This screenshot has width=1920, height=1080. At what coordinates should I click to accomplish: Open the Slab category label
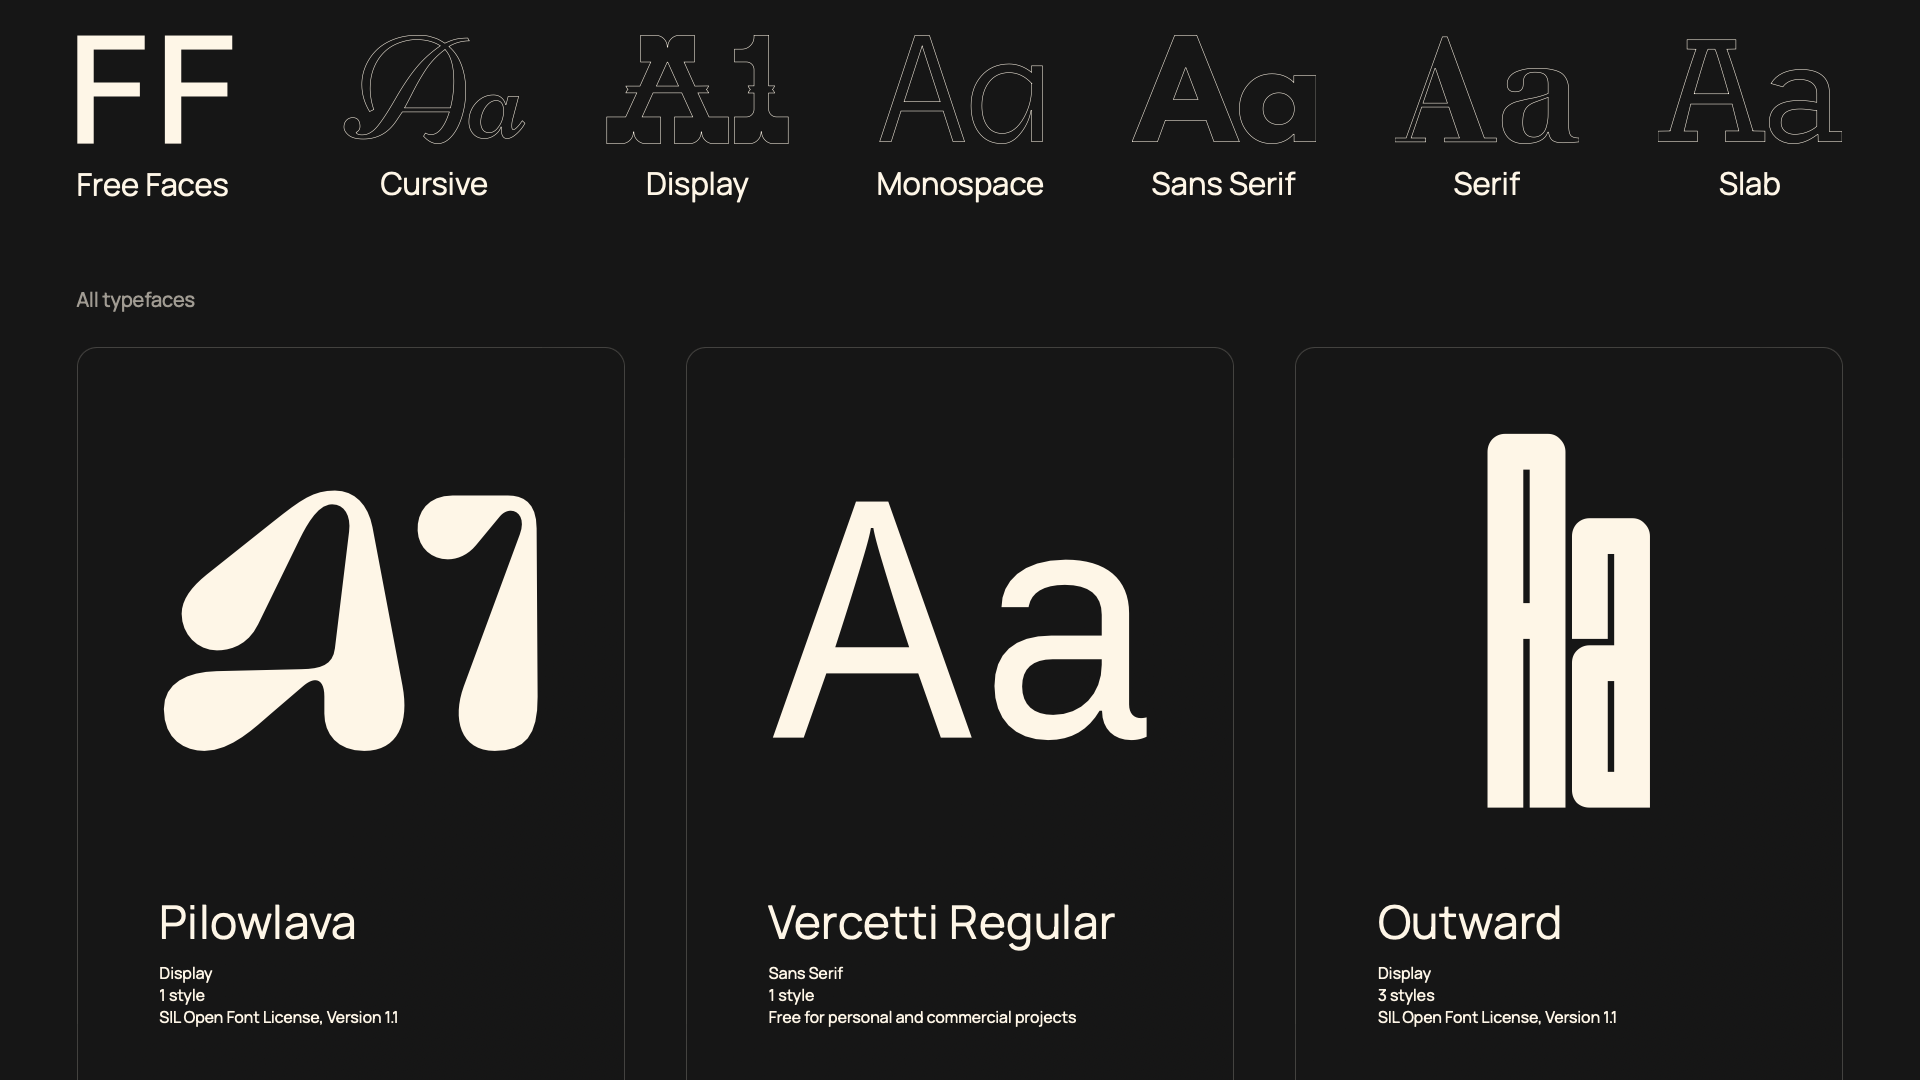click(1749, 184)
